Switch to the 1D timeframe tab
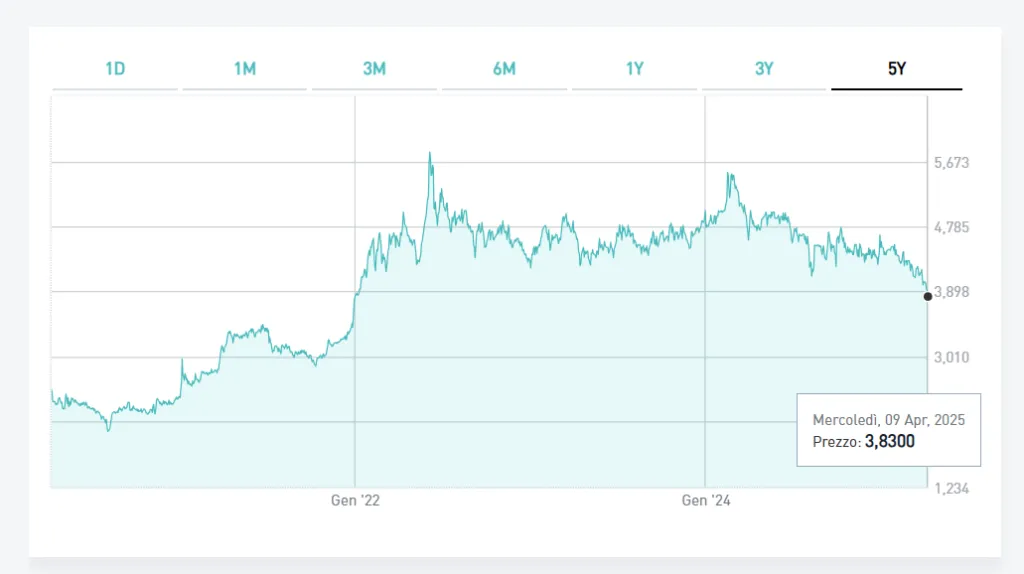The image size is (1024, 574). (x=115, y=69)
